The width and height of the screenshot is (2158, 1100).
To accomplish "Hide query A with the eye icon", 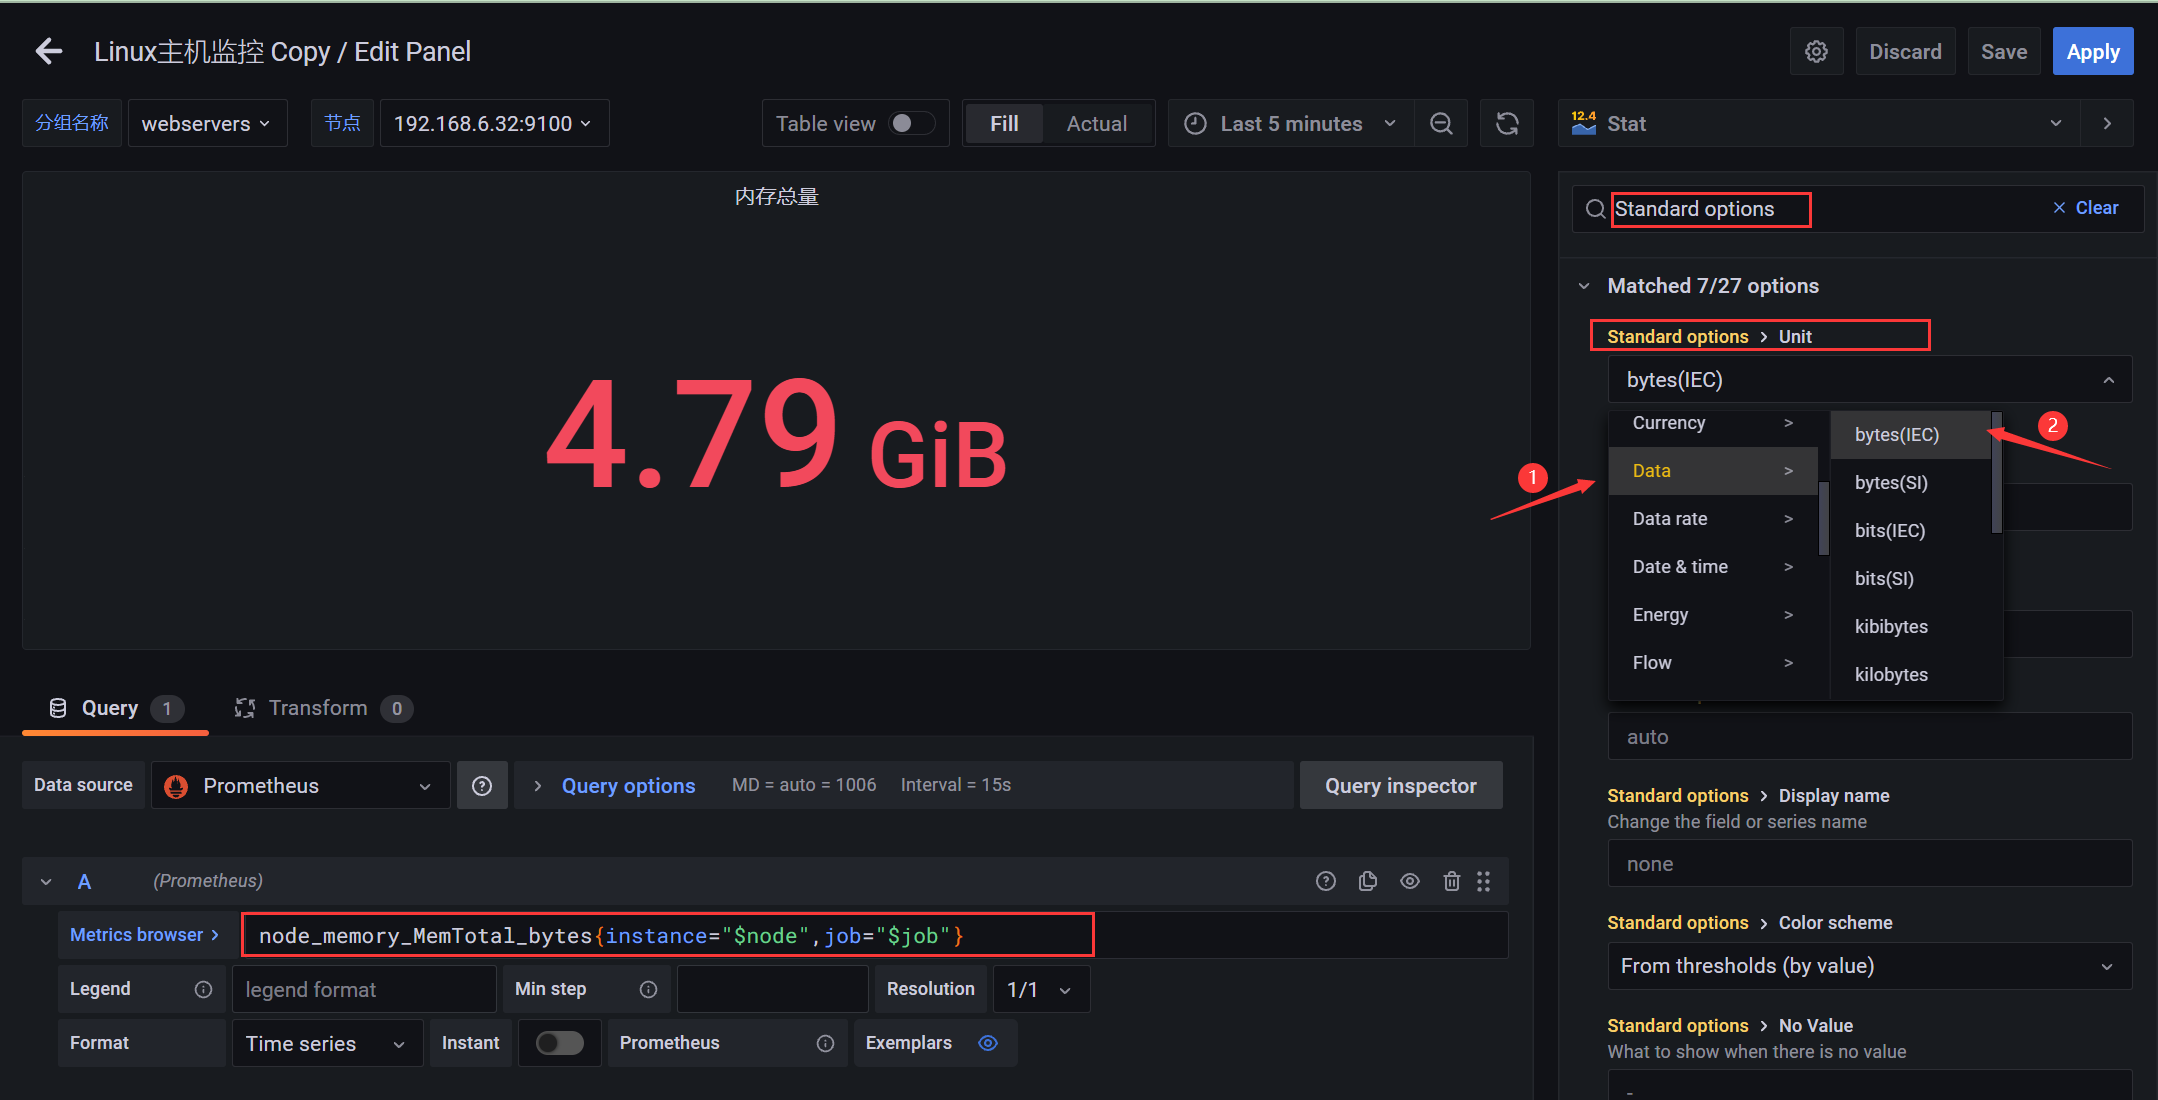I will point(1410,881).
